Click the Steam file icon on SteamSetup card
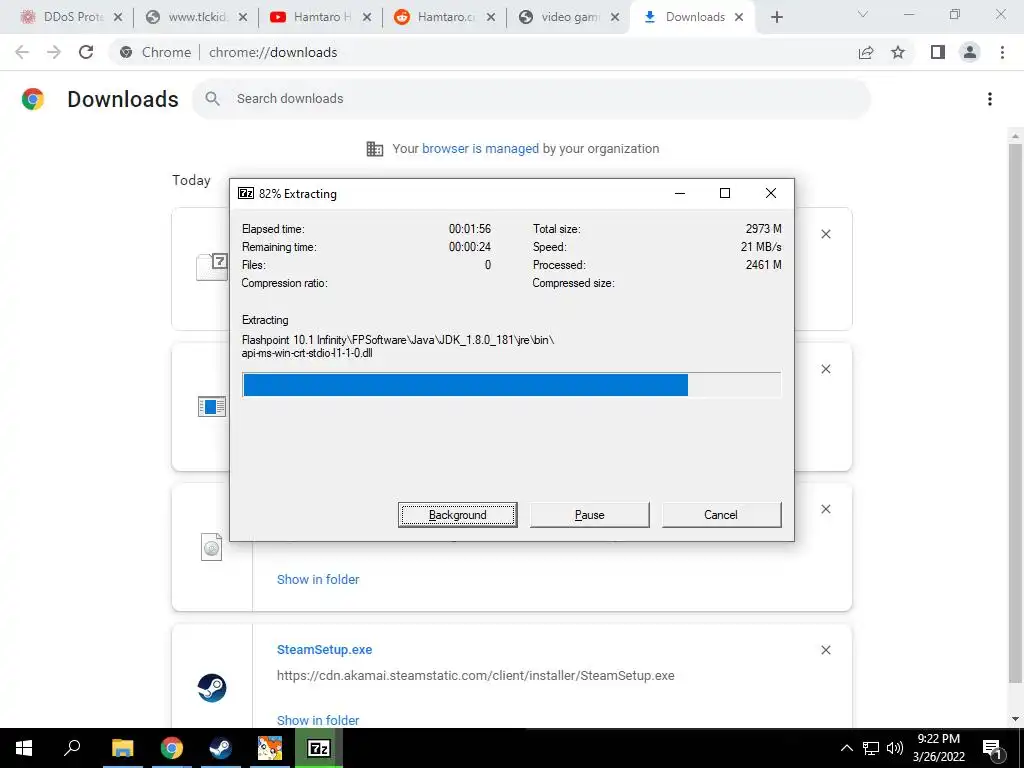The image size is (1024, 768). coord(212,688)
